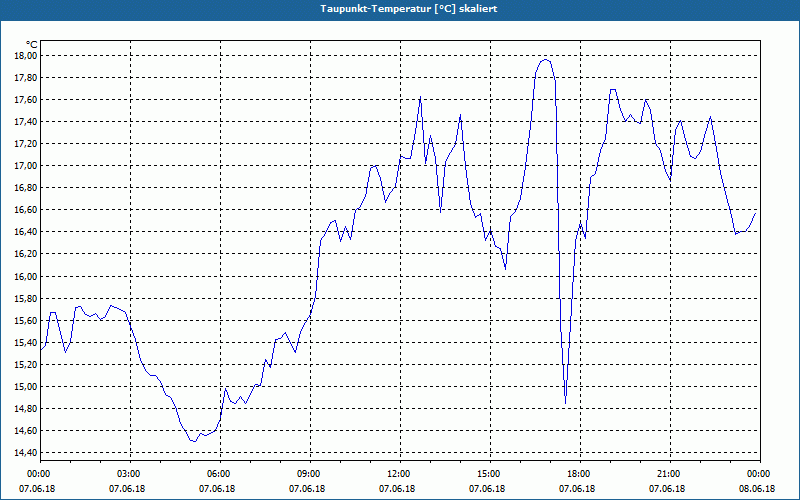Click the 16,60 y-axis label
Image resolution: width=800 pixels, height=500 pixels.
[27, 210]
